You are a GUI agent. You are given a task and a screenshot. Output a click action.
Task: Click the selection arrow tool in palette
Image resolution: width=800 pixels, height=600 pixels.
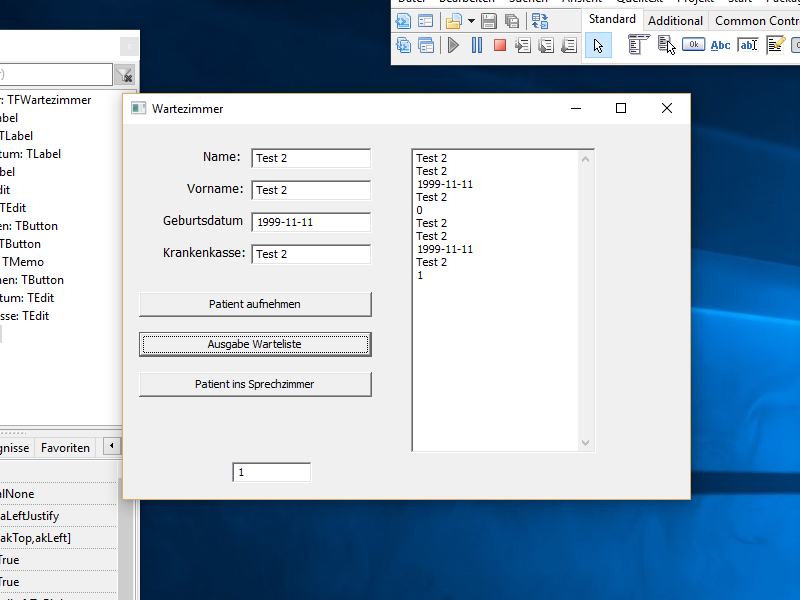tap(598, 45)
